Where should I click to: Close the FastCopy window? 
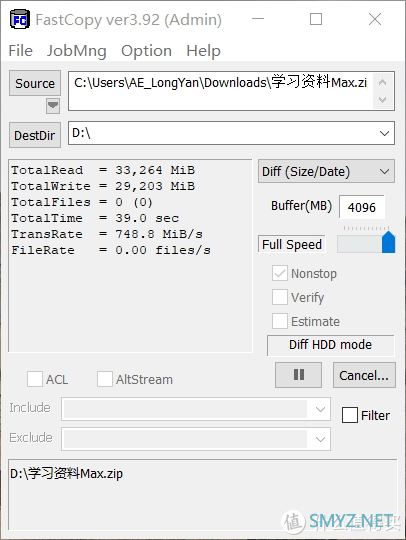375,19
